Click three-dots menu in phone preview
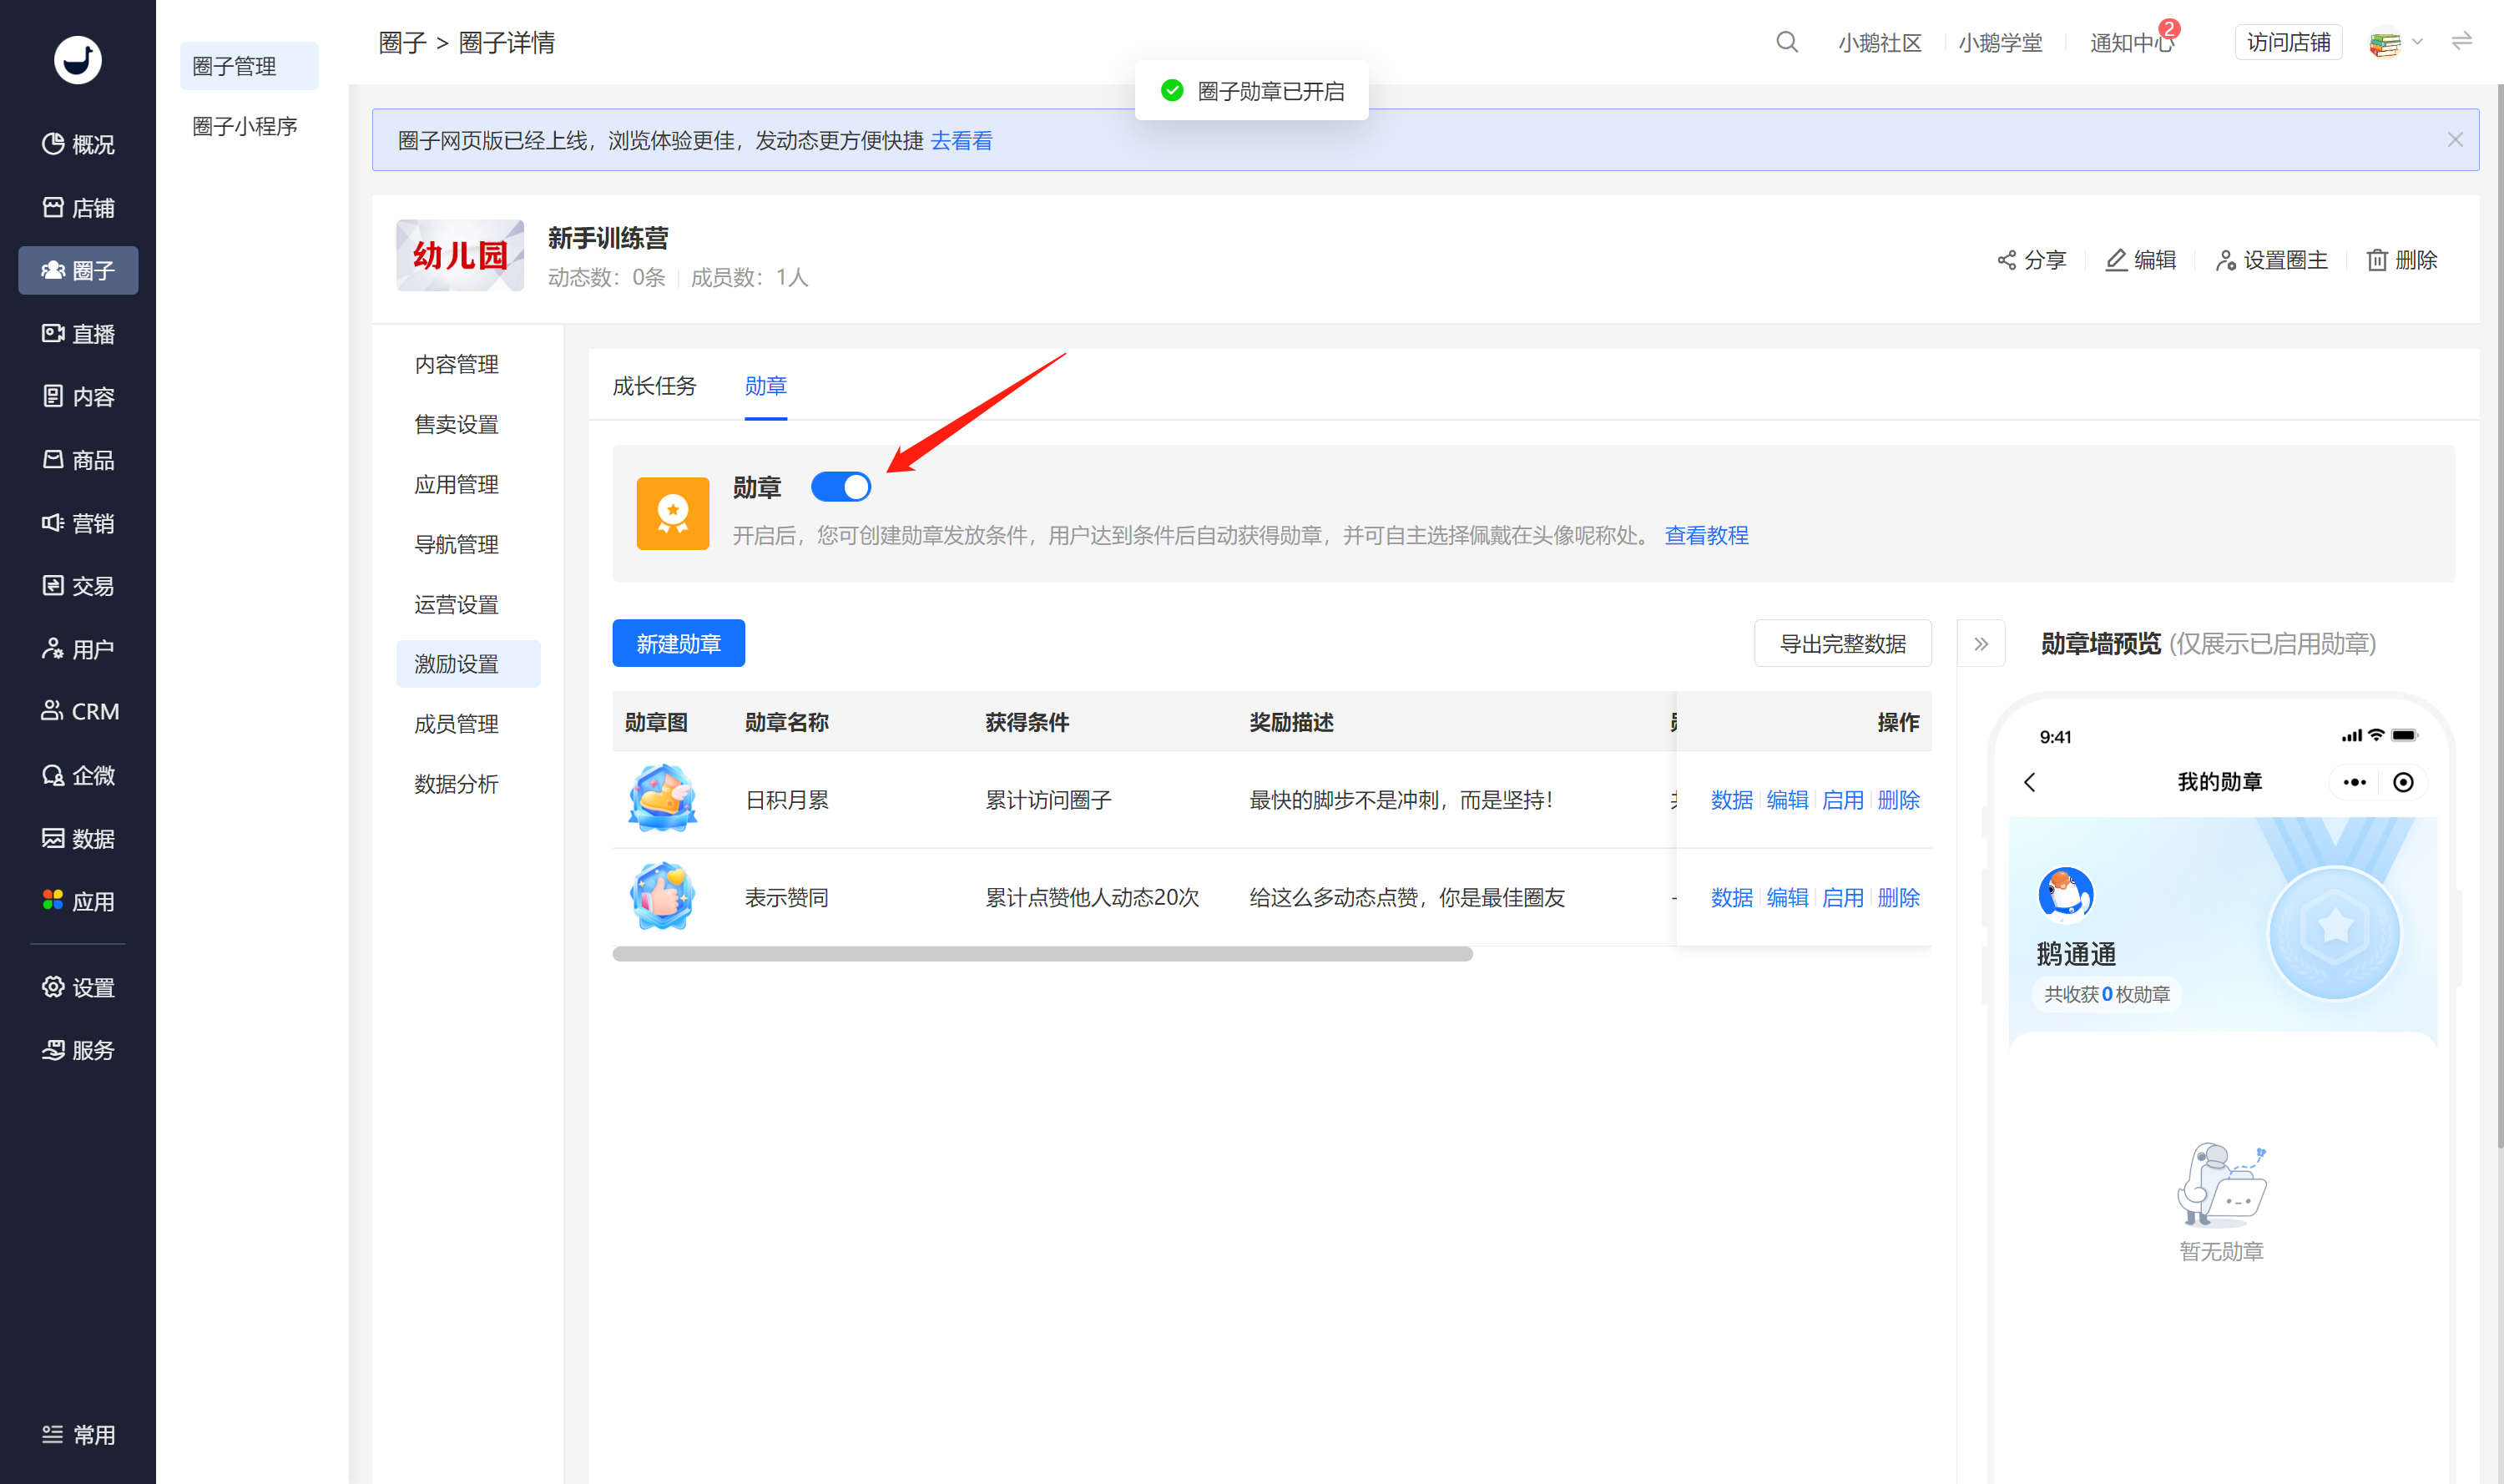This screenshot has height=1484, width=2504. coord(2354,782)
